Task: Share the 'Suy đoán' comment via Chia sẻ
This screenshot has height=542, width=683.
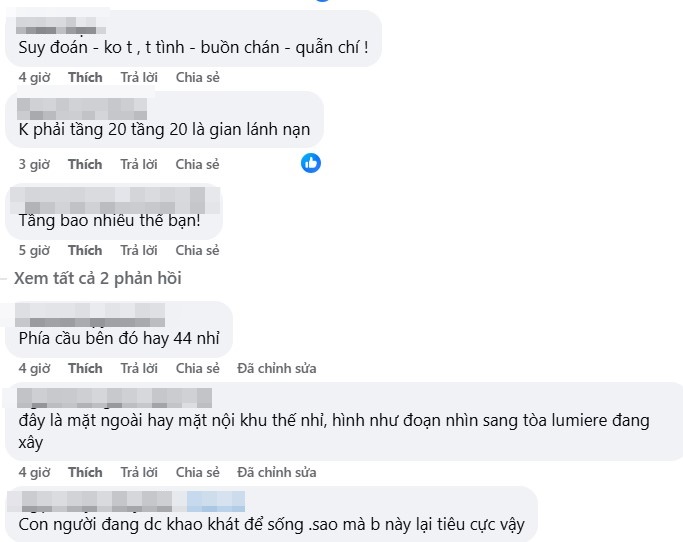Action: click(197, 78)
